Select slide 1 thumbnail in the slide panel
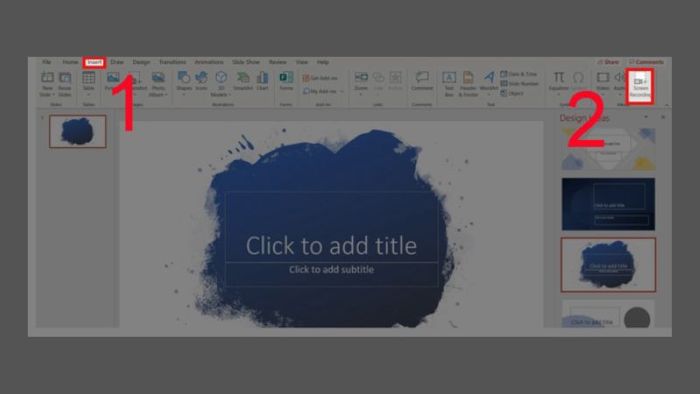Viewport: 700px width, 394px height. (78, 131)
